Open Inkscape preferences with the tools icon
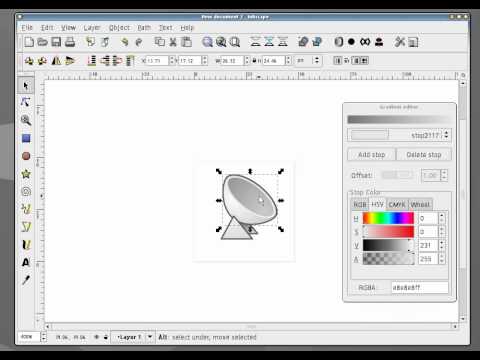This screenshot has width=480, height=360. (x=399, y=42)
